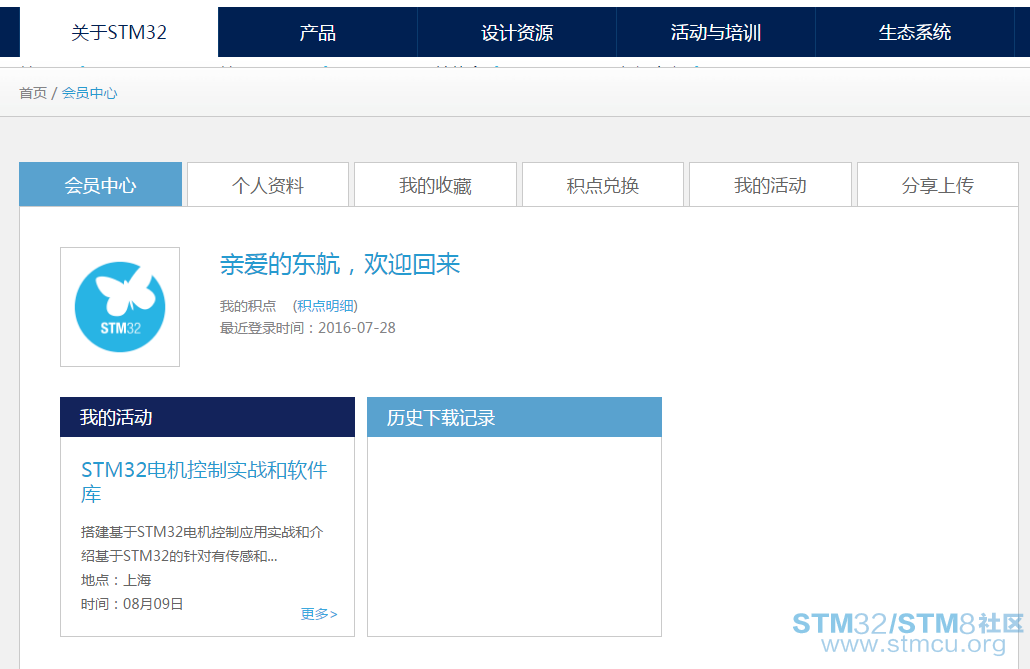Open the 生态系统 navigation menu
The height and width of the screenshot is (669, 1030).
point(915,32)
